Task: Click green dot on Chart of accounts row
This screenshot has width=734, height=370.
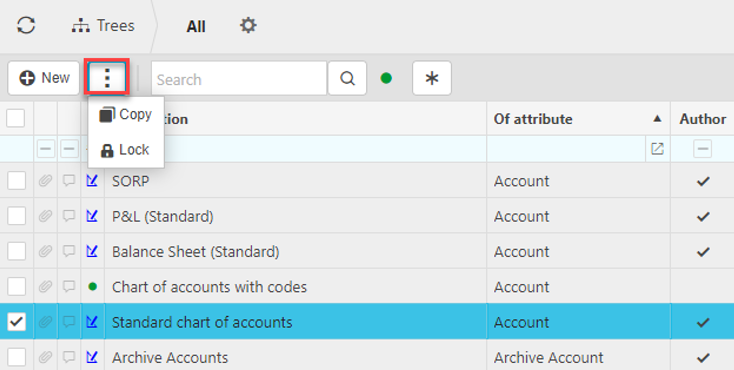Action: tap(92, 286)
